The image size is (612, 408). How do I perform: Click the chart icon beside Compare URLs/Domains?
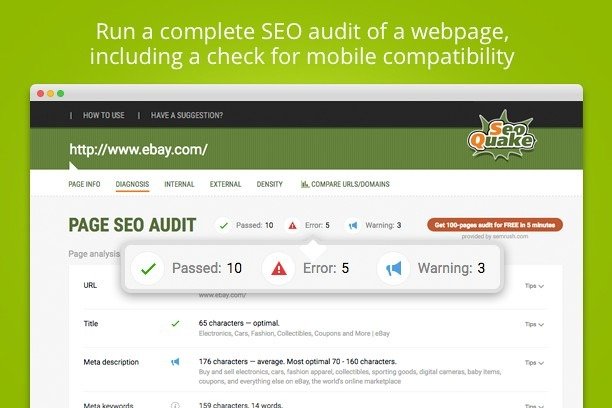click(305, 184)
